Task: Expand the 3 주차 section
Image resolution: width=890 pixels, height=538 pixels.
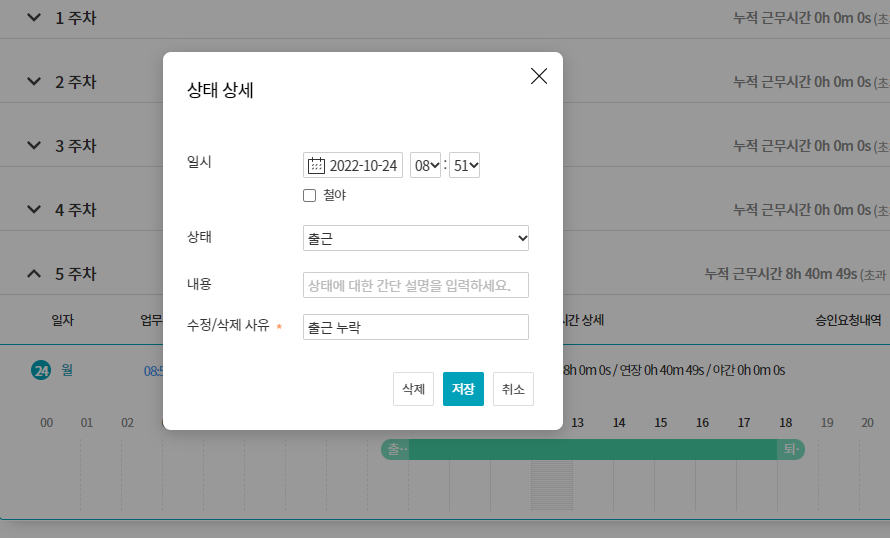Action: pos(34,145)
